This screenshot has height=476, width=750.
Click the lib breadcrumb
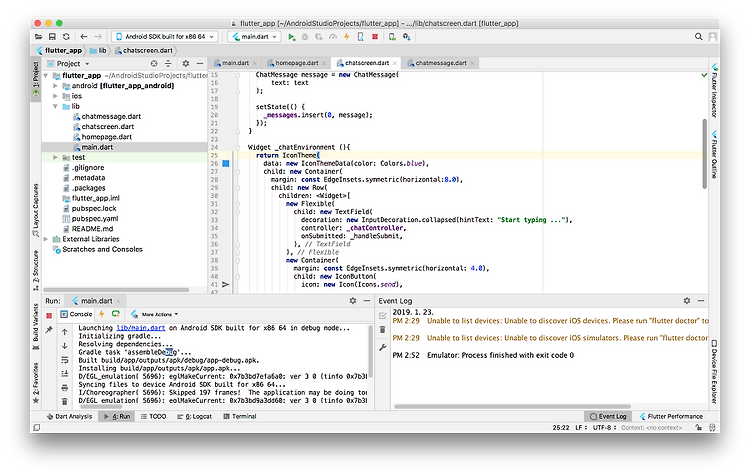99,50
